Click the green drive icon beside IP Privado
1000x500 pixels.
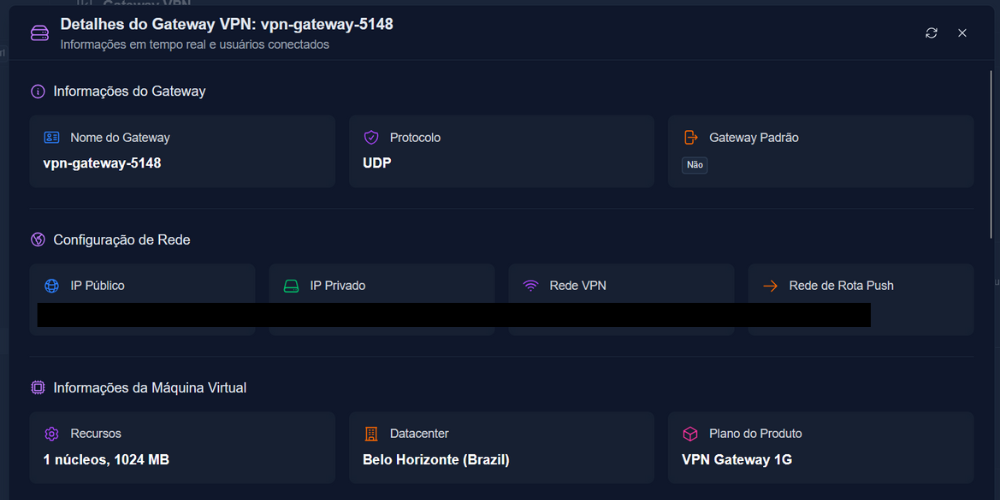[x=291, y=286]
